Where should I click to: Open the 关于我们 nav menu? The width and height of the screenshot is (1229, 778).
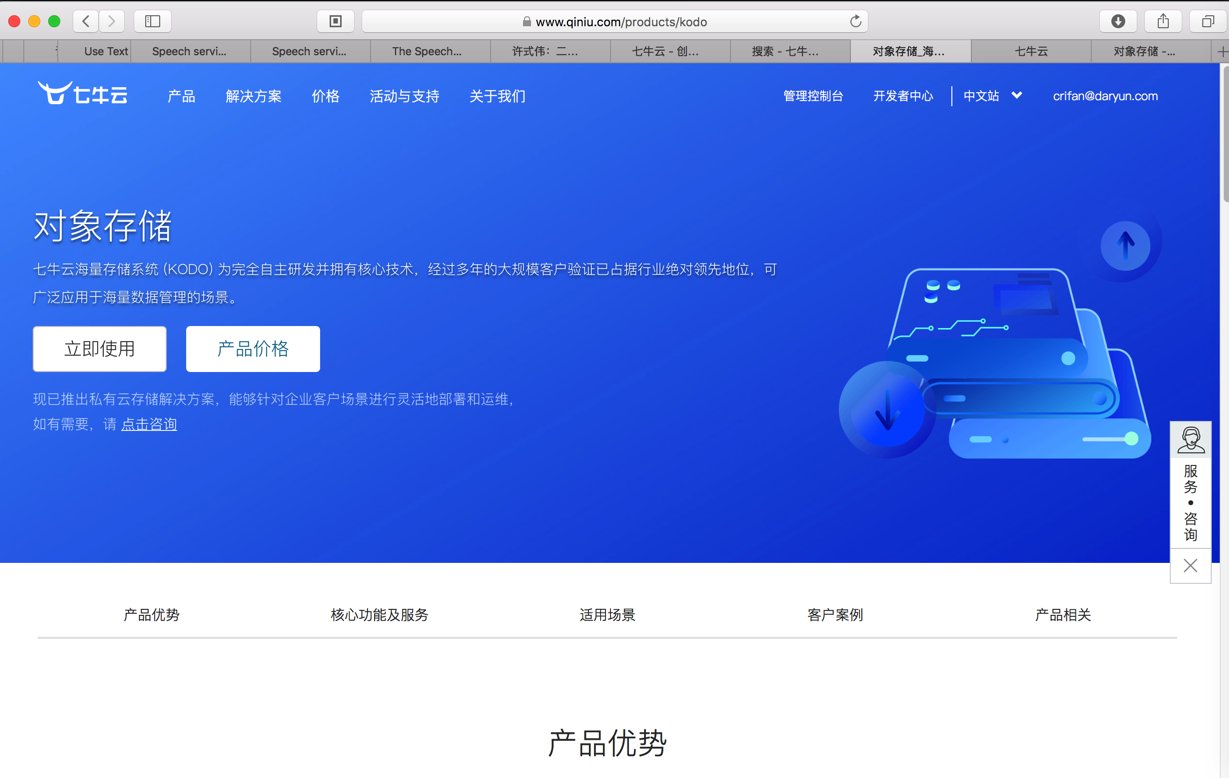[497, 96]
